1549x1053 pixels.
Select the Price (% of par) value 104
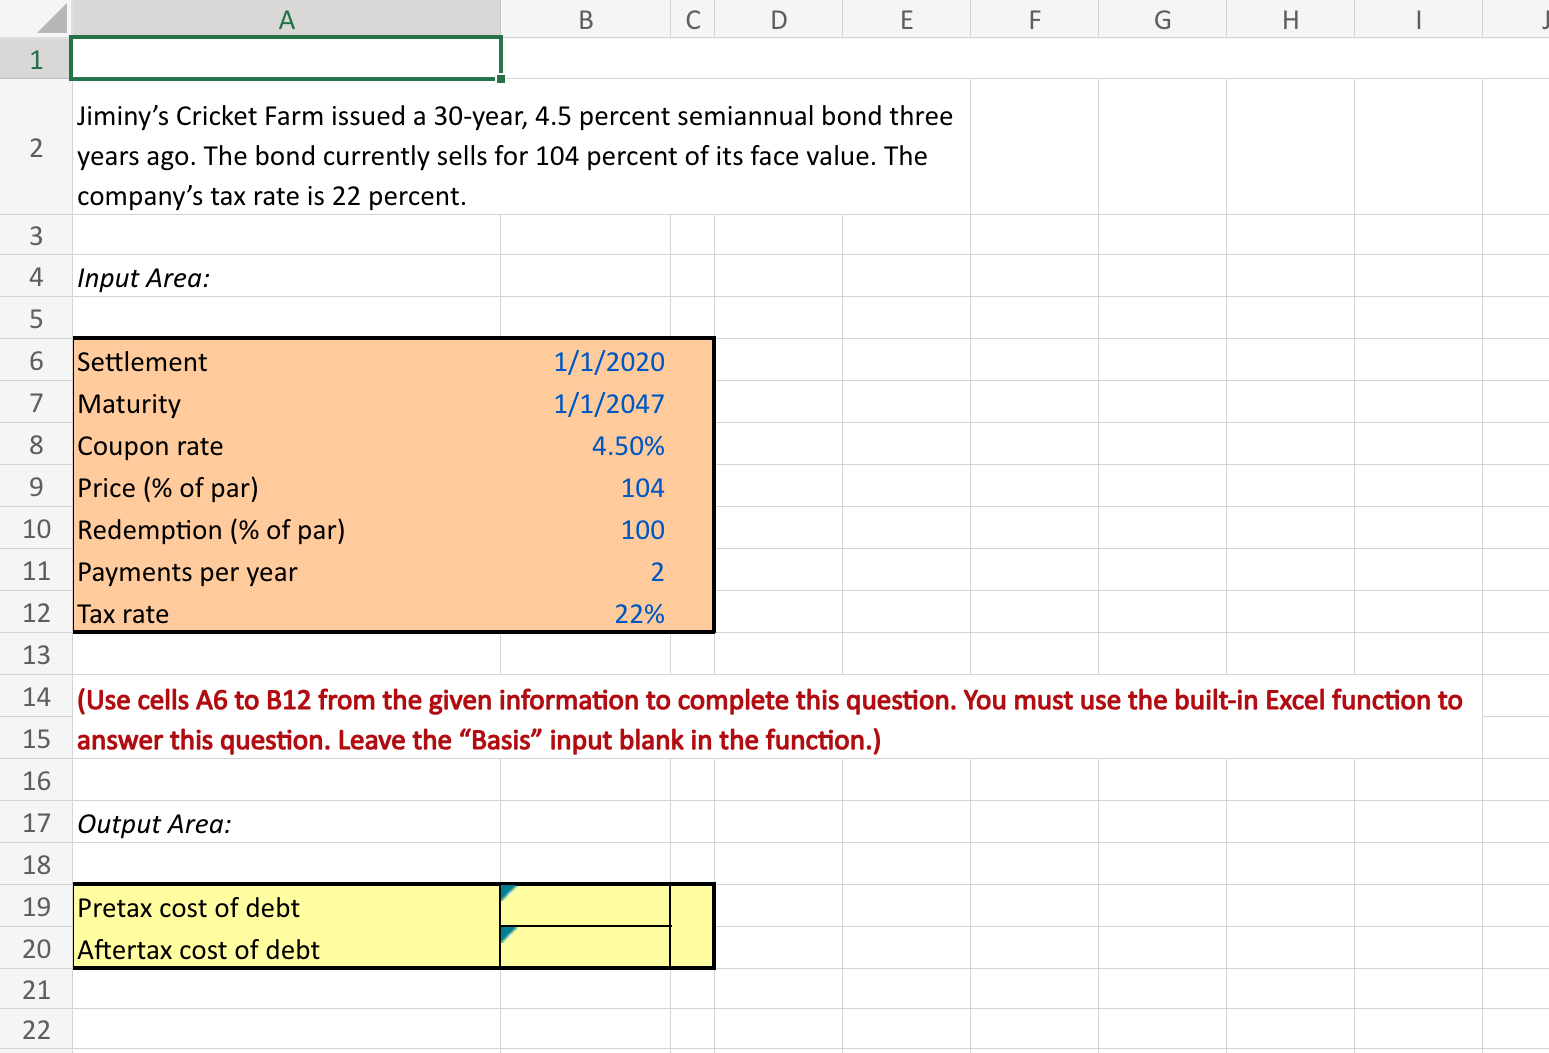(x=585, y=487)
